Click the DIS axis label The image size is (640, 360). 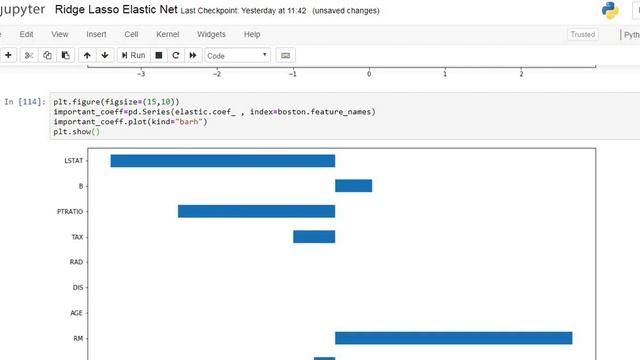pos(78,288)
